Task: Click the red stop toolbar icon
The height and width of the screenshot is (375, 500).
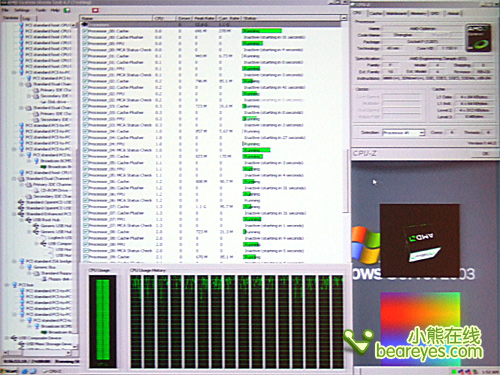Action: coord(95,10)
